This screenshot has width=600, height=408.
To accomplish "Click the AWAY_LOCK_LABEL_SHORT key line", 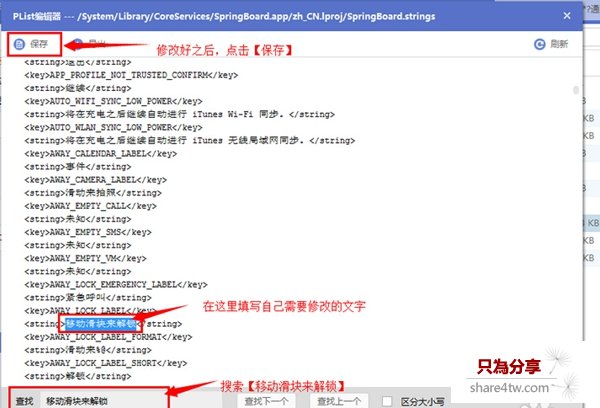I will click(106, 363).
